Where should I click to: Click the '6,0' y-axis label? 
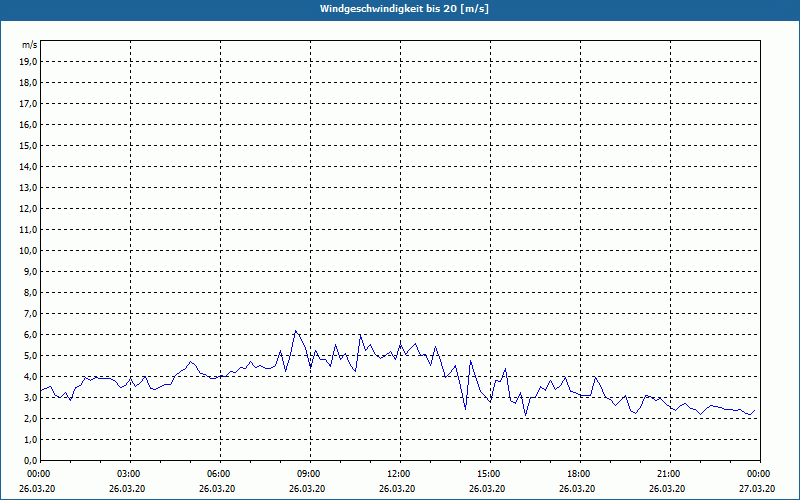(30, 335)
